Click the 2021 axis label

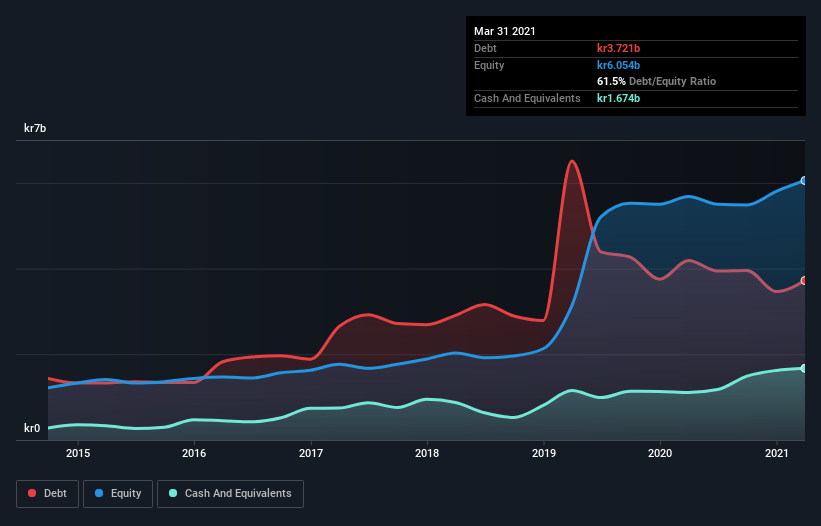776,453
